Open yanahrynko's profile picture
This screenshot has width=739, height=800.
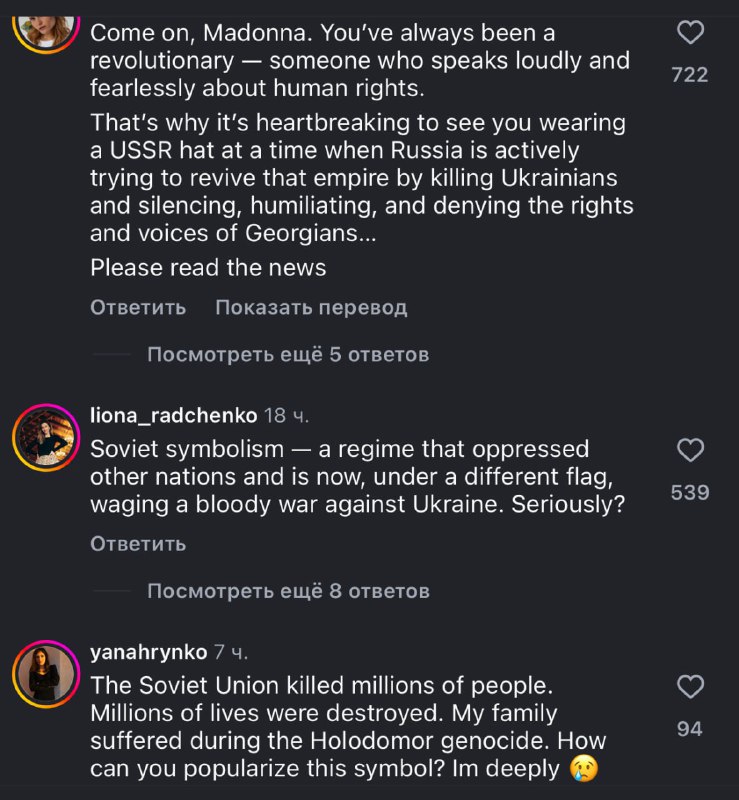[46, 673]
